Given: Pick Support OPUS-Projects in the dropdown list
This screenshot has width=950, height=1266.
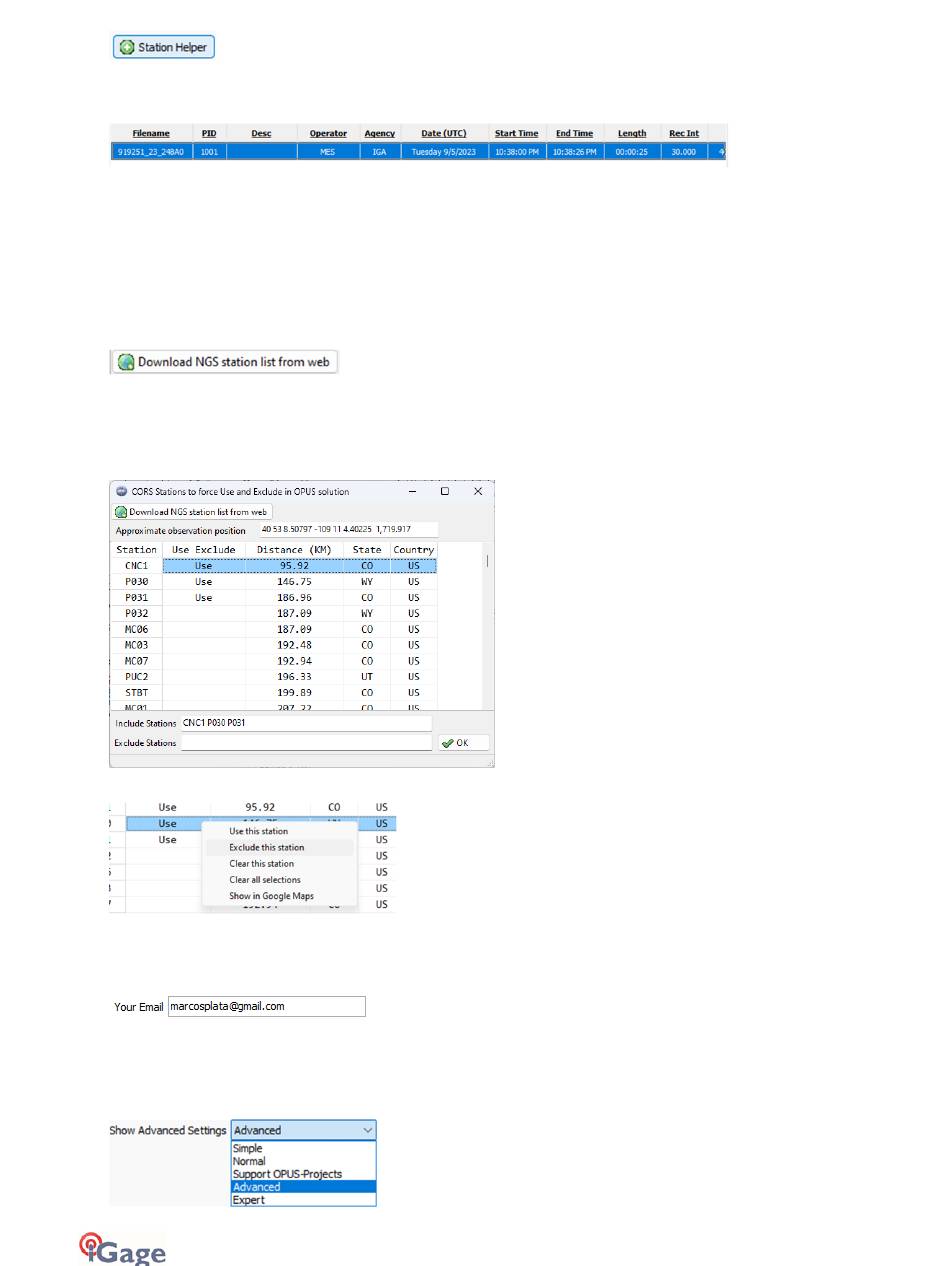Looking at the screenshot, I should coord(287,1174).
